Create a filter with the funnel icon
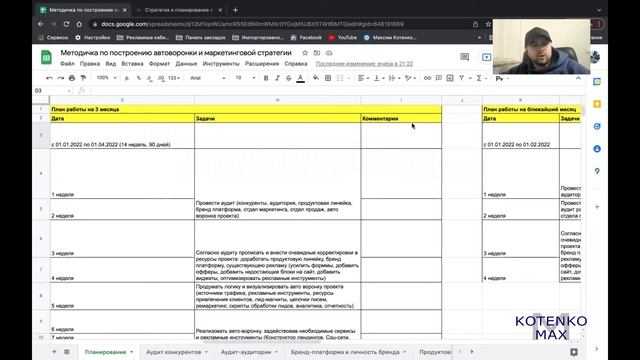 point(461,78)
